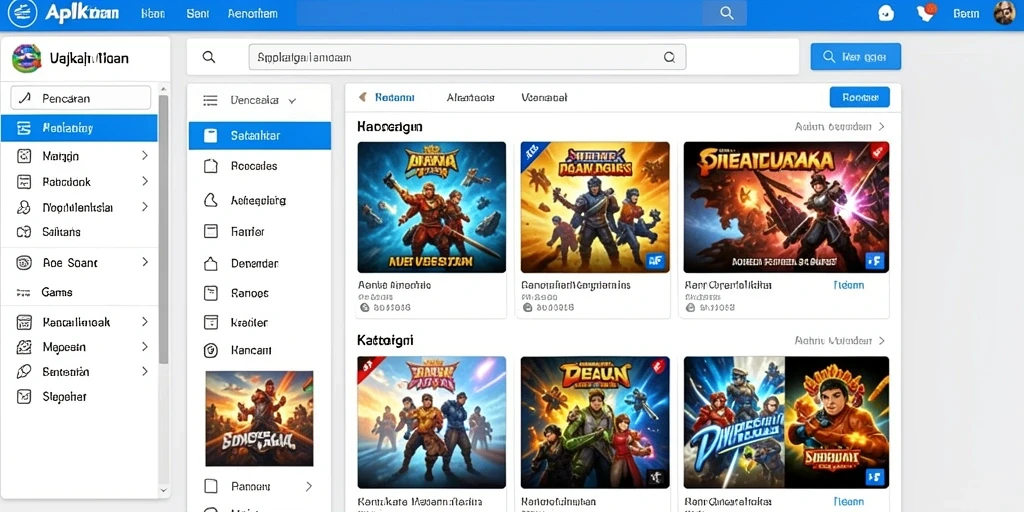The image size is (1024, 512).
Task: Open the Sent menu in header
Action: pyautogui.click(x=197, y=13)
